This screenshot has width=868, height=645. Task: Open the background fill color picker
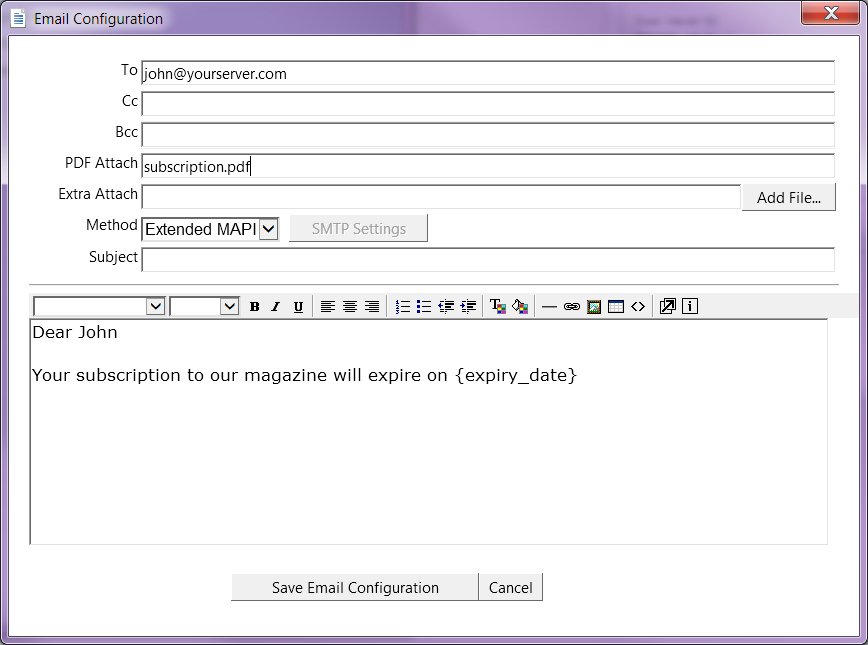[520, 307]
